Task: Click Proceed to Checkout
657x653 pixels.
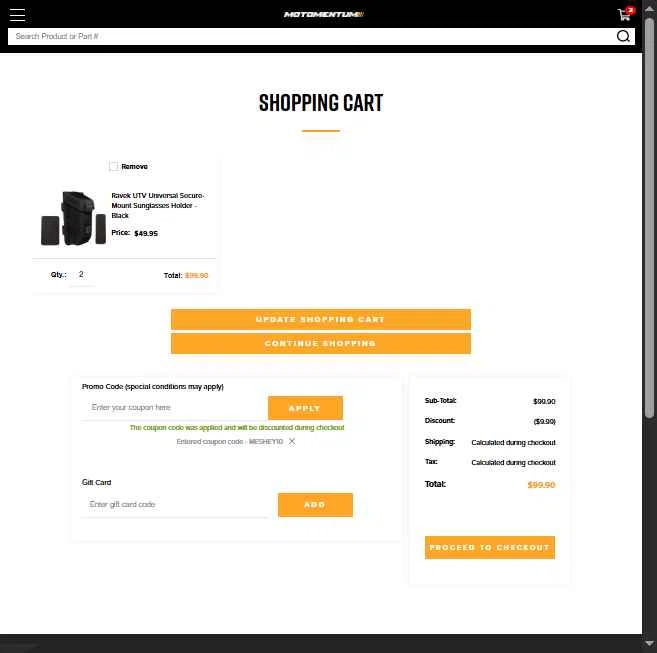Action: pos(489,547)
